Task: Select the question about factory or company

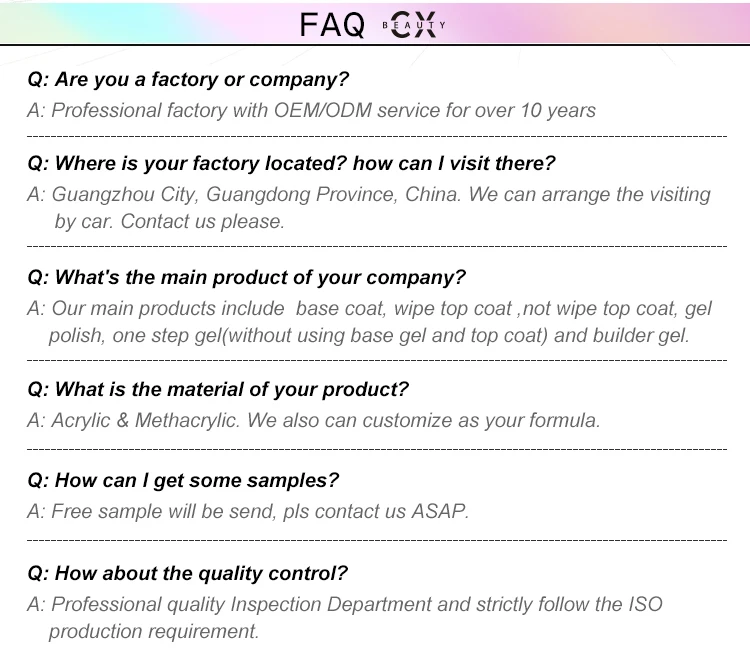Action: (x=188, y=80)
